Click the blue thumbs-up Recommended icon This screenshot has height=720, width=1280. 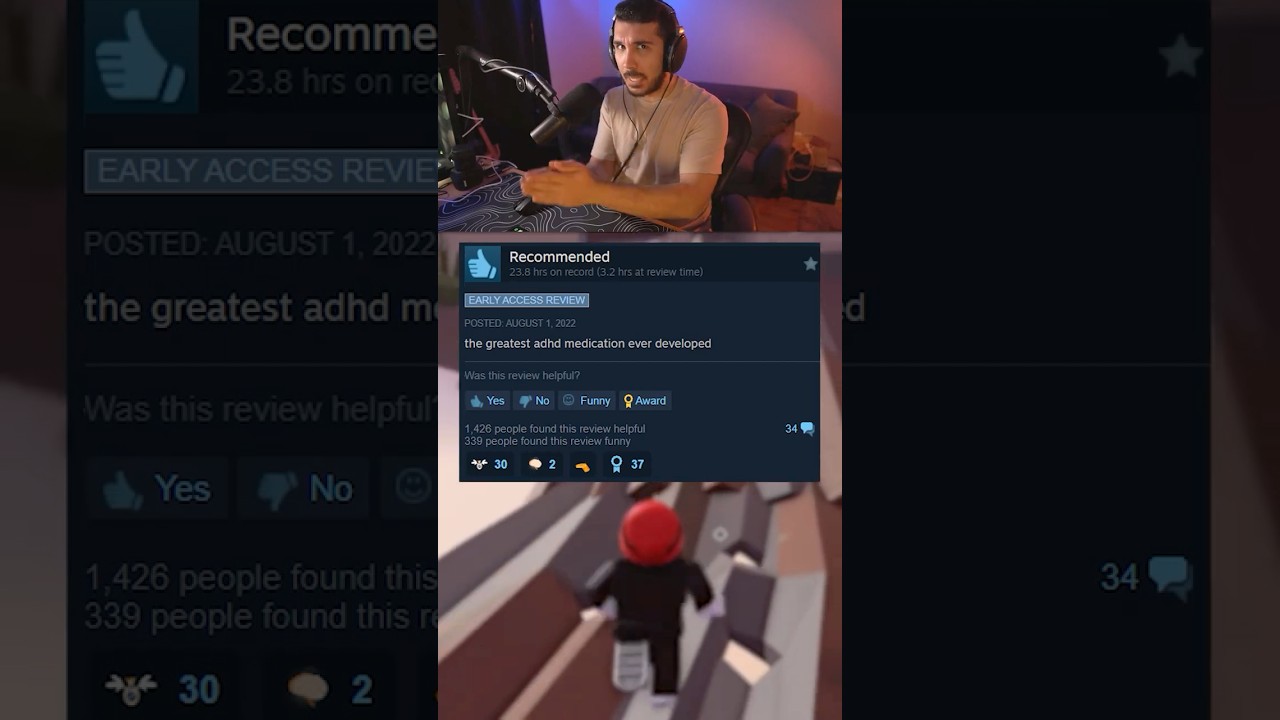(482, 264)
